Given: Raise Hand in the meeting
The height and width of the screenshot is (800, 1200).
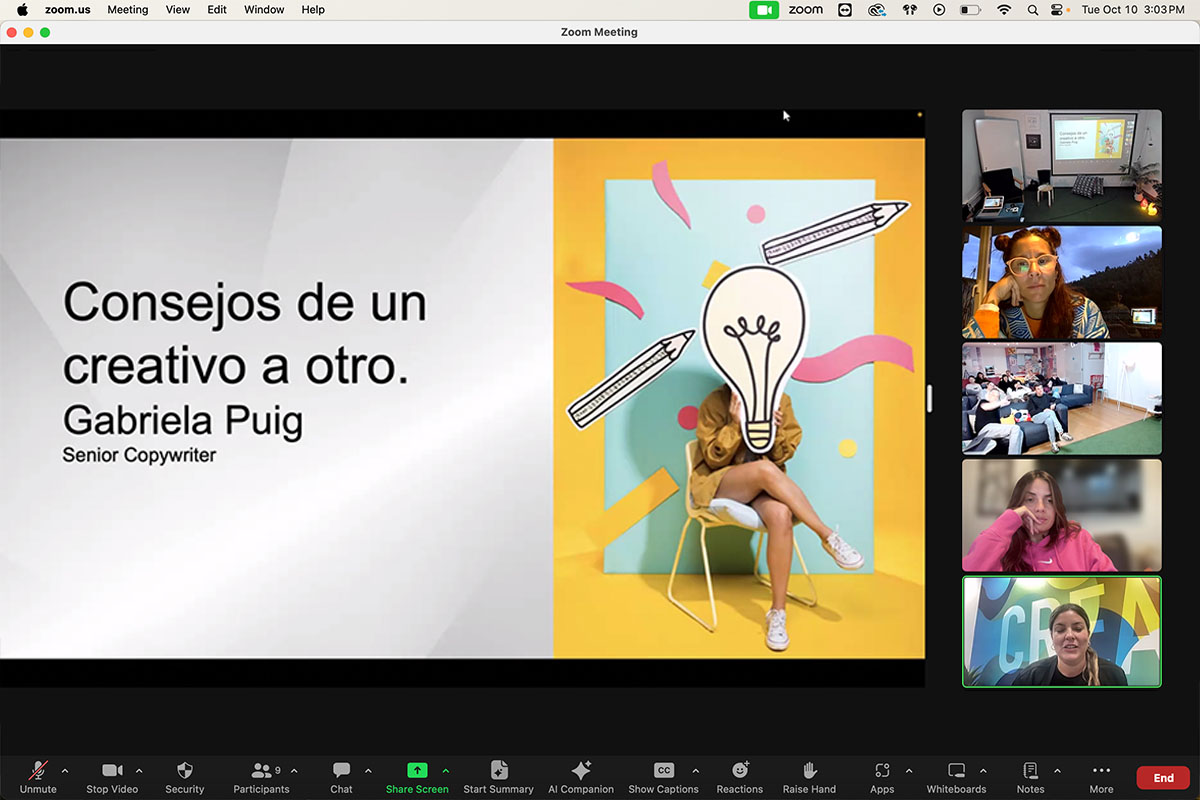Looking at the screenshot, I should [809, 777].
